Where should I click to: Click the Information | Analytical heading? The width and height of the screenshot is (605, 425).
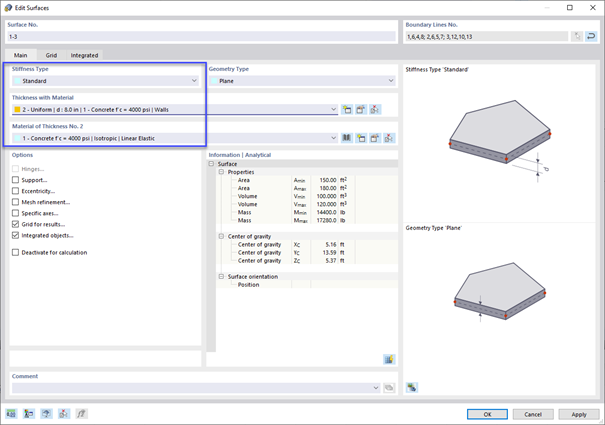[240, 155]
